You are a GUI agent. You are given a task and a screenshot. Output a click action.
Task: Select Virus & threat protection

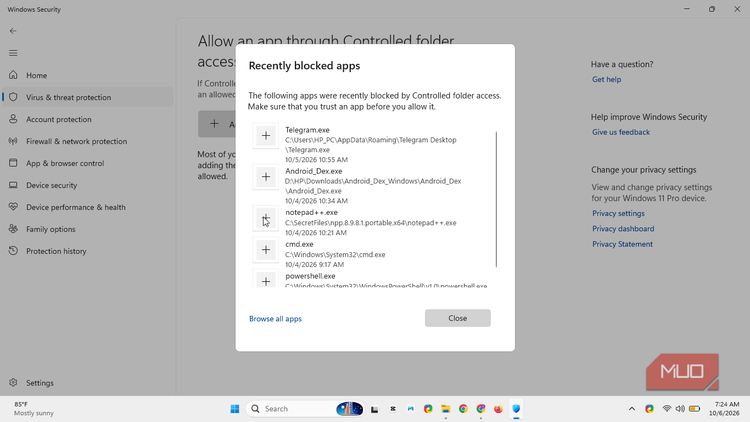tap(88, 97)
